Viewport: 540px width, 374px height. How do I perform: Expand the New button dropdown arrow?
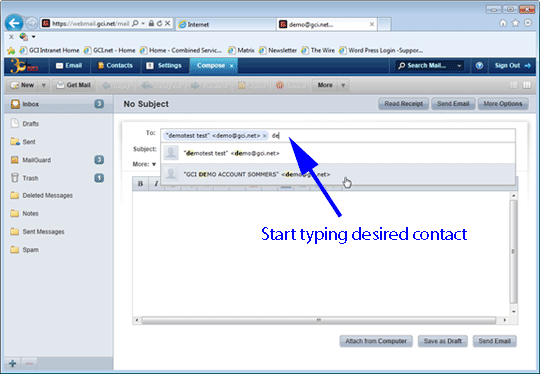point(44,85)
